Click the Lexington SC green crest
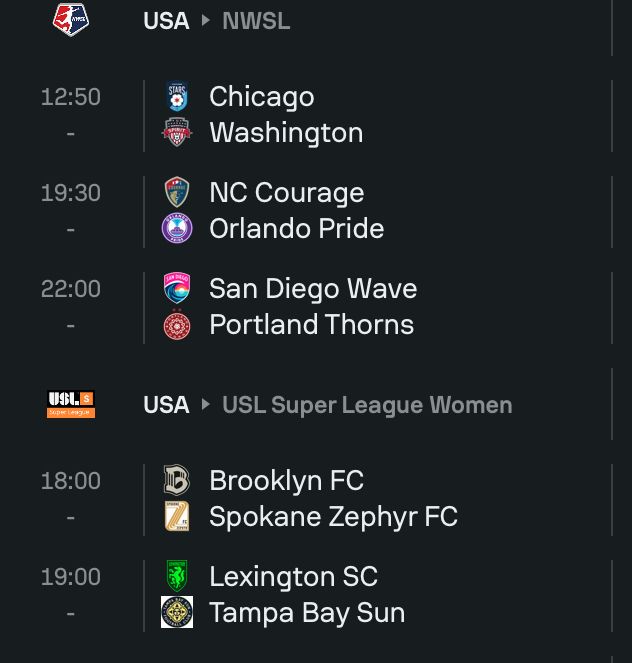 tap(177, 576)
